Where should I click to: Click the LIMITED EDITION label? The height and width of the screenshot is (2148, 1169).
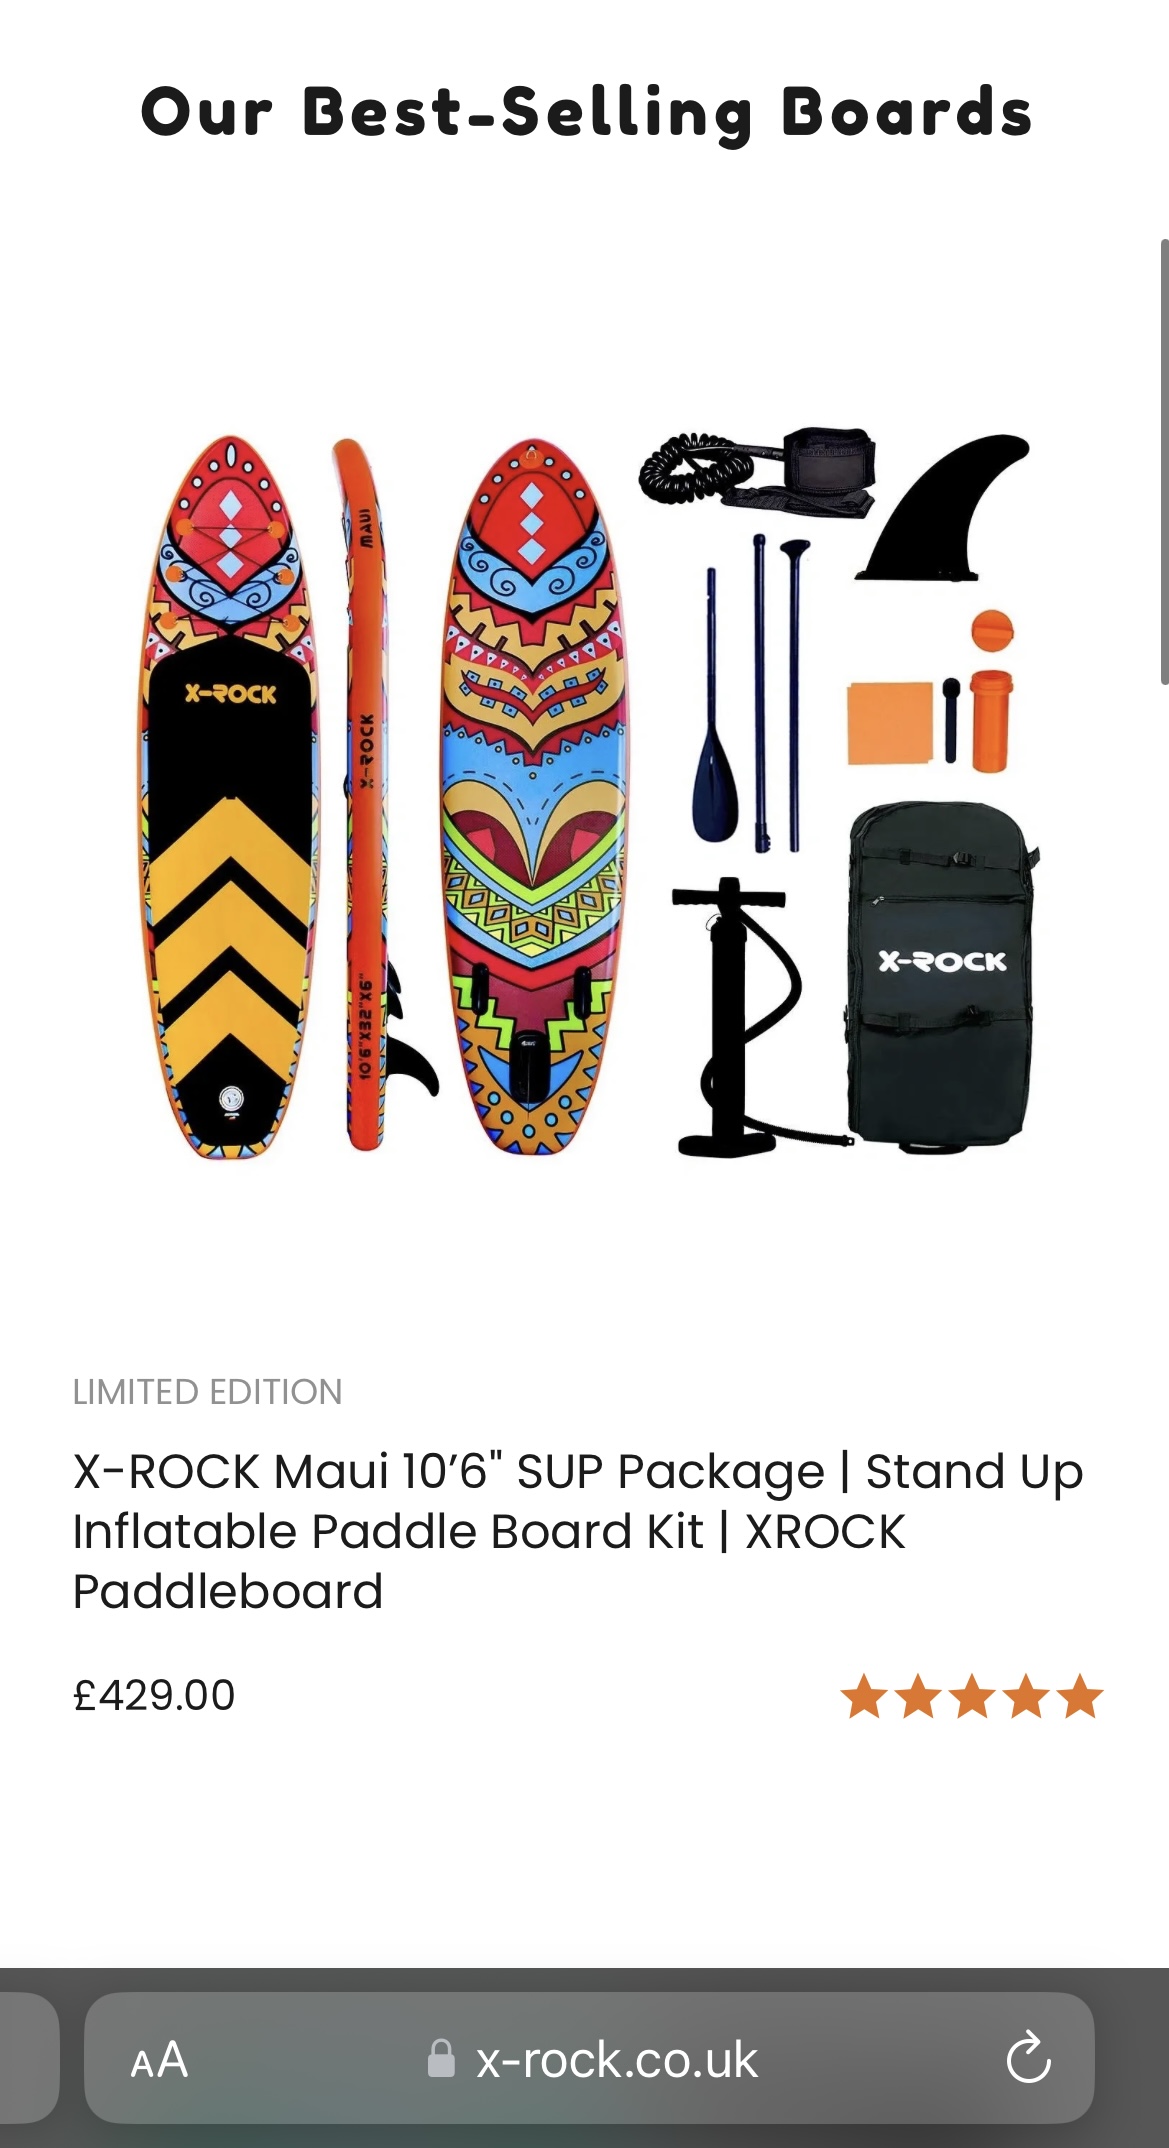click(208, 1392)
